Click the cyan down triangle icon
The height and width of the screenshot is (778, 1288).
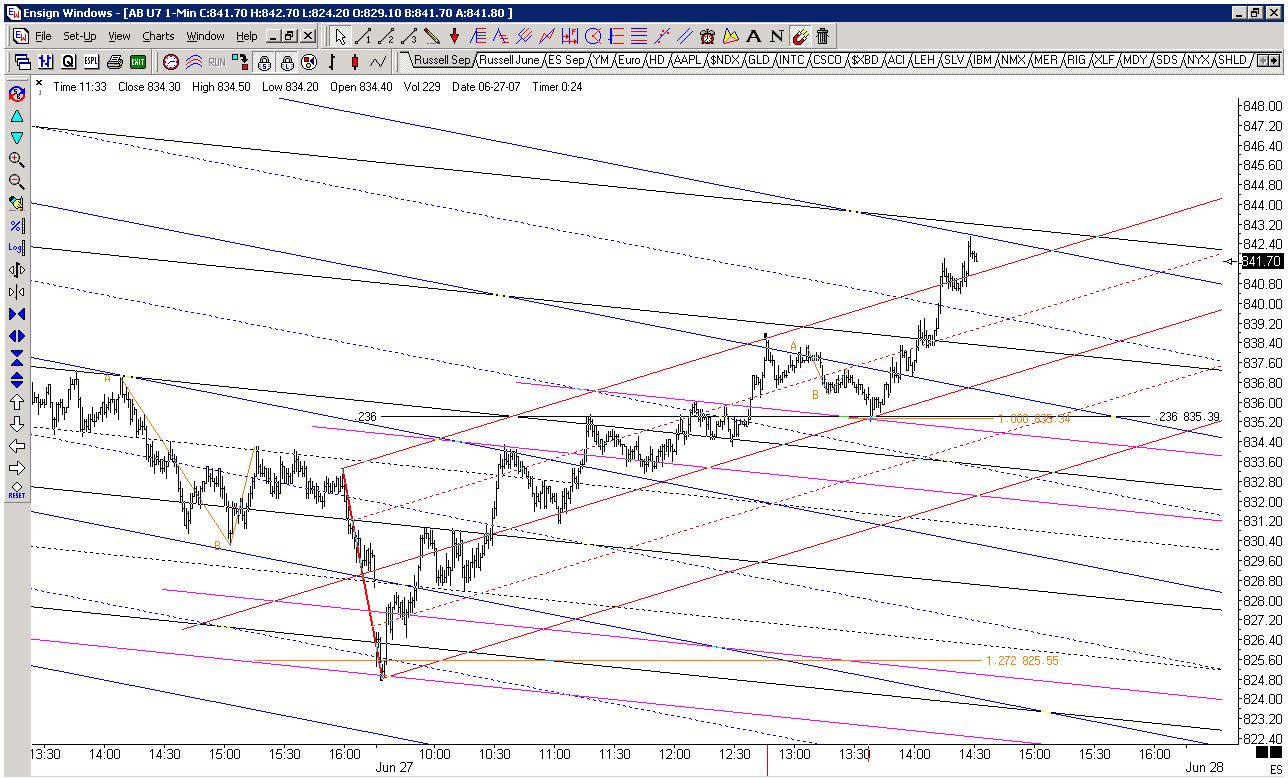click(x=17, y=138)
